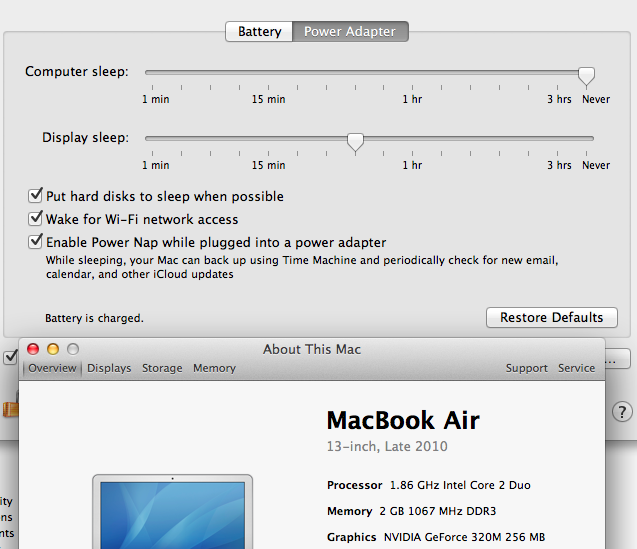Select the Power Adapter tab
The height and width of the screenshot is (549, 637).
coord(349,32)
